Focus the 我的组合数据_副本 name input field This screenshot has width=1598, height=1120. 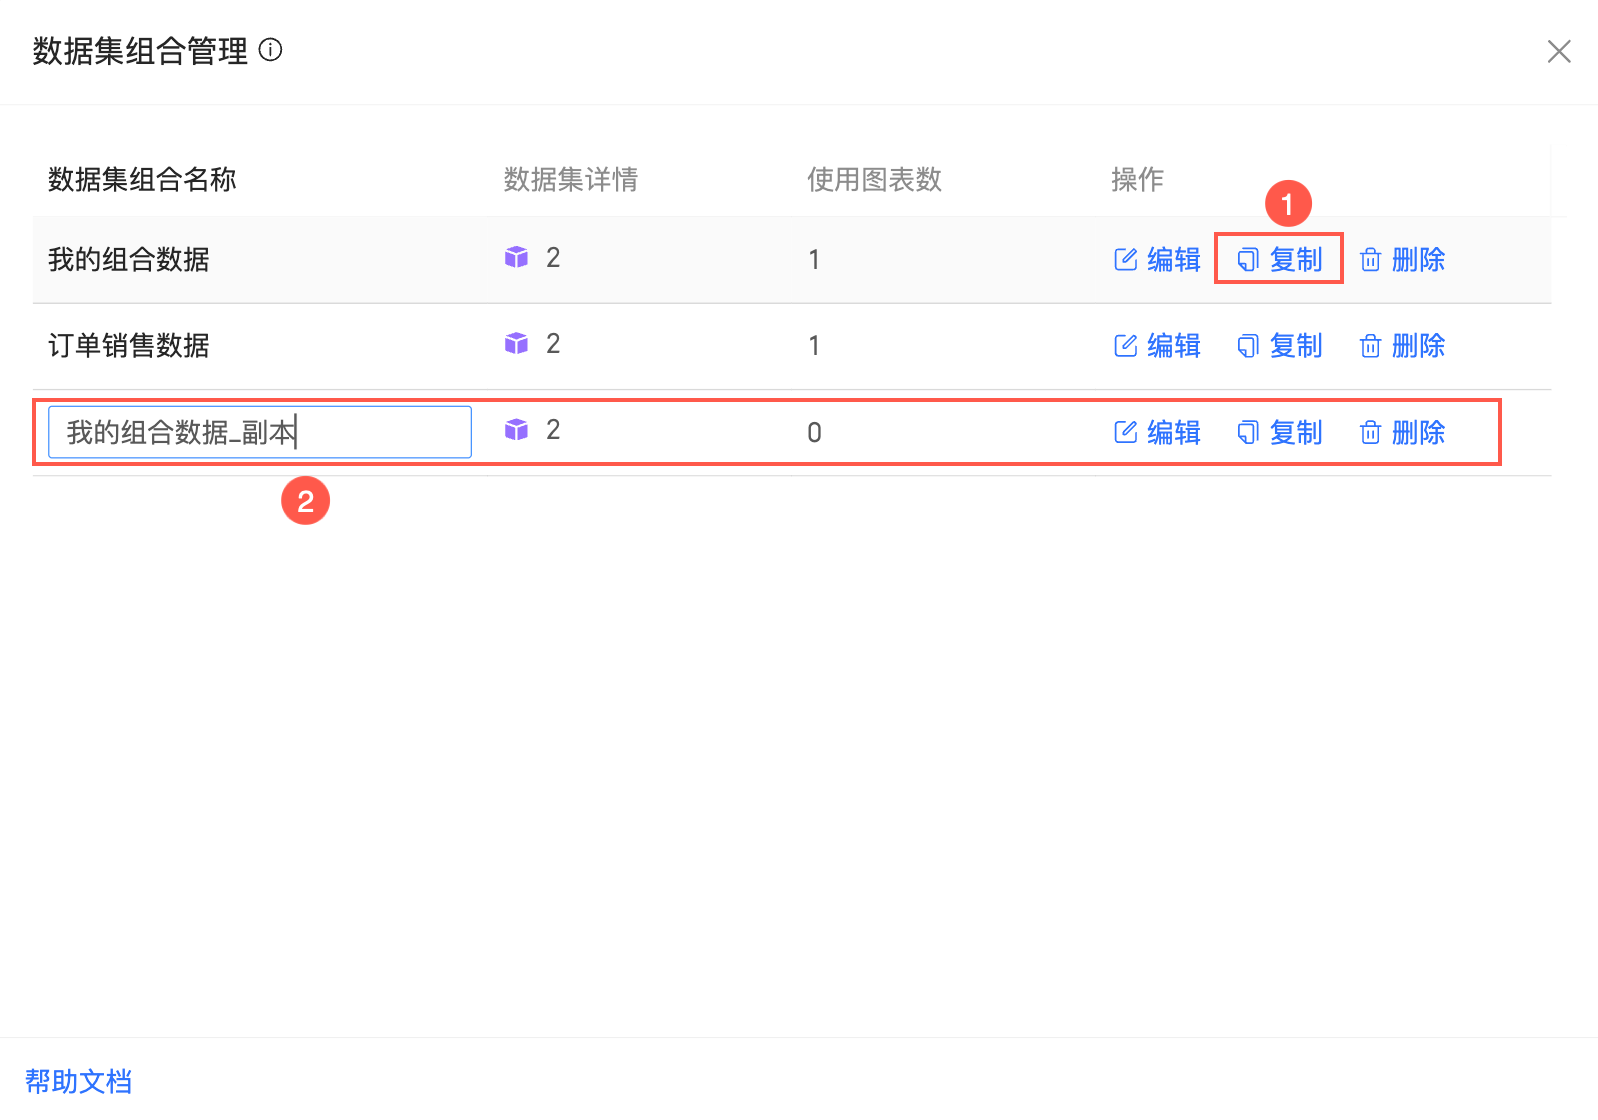click(260, 432)
